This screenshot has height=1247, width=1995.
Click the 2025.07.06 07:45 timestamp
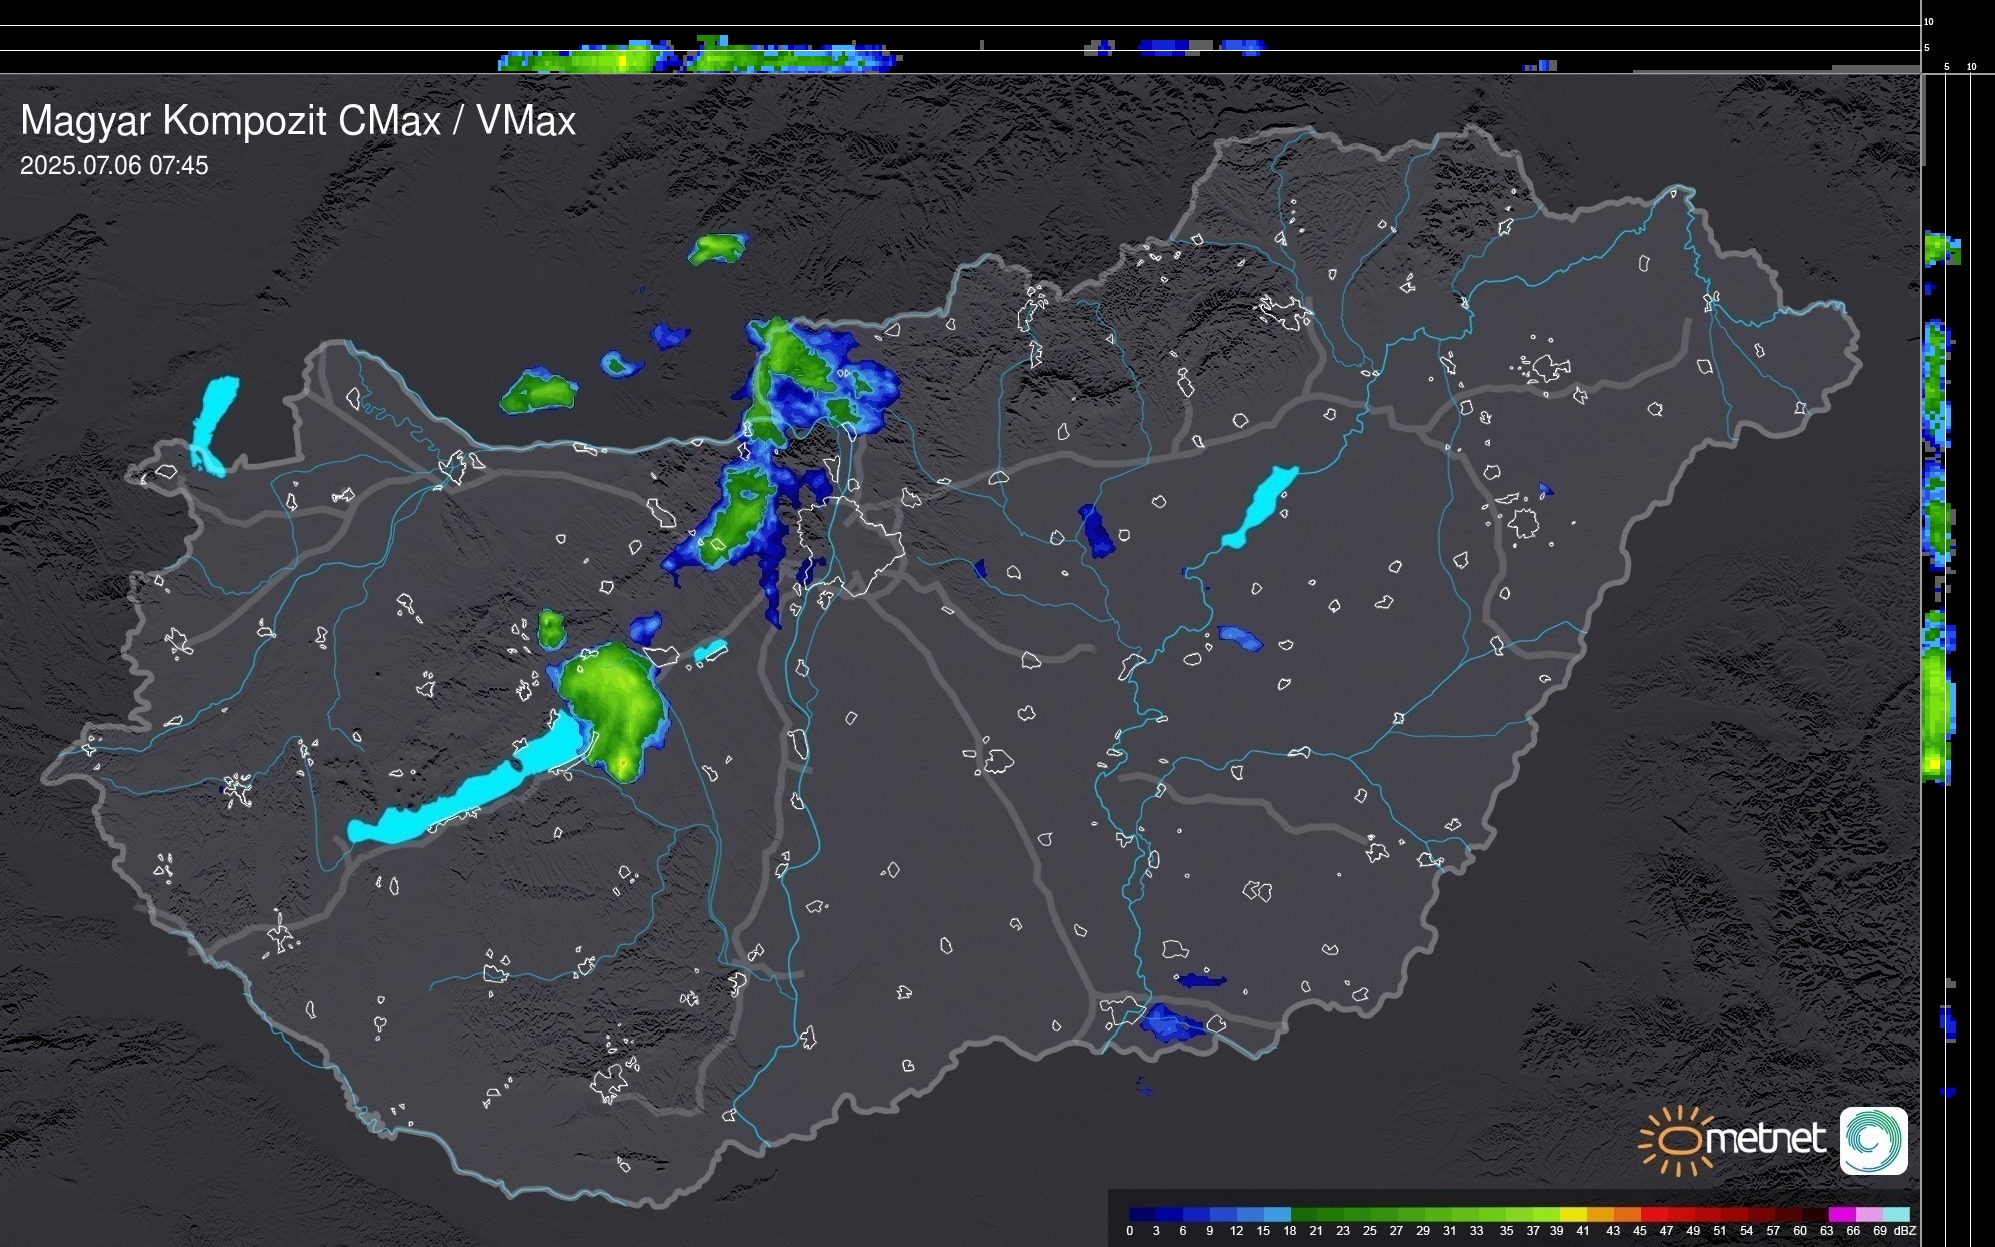tap(114, 166)
